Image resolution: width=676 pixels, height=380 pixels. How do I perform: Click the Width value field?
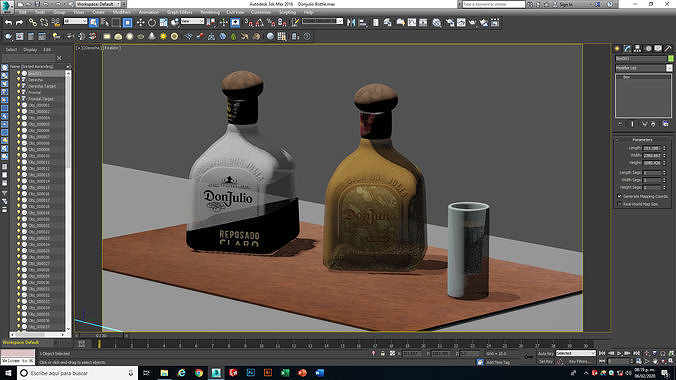coord(652,155)
